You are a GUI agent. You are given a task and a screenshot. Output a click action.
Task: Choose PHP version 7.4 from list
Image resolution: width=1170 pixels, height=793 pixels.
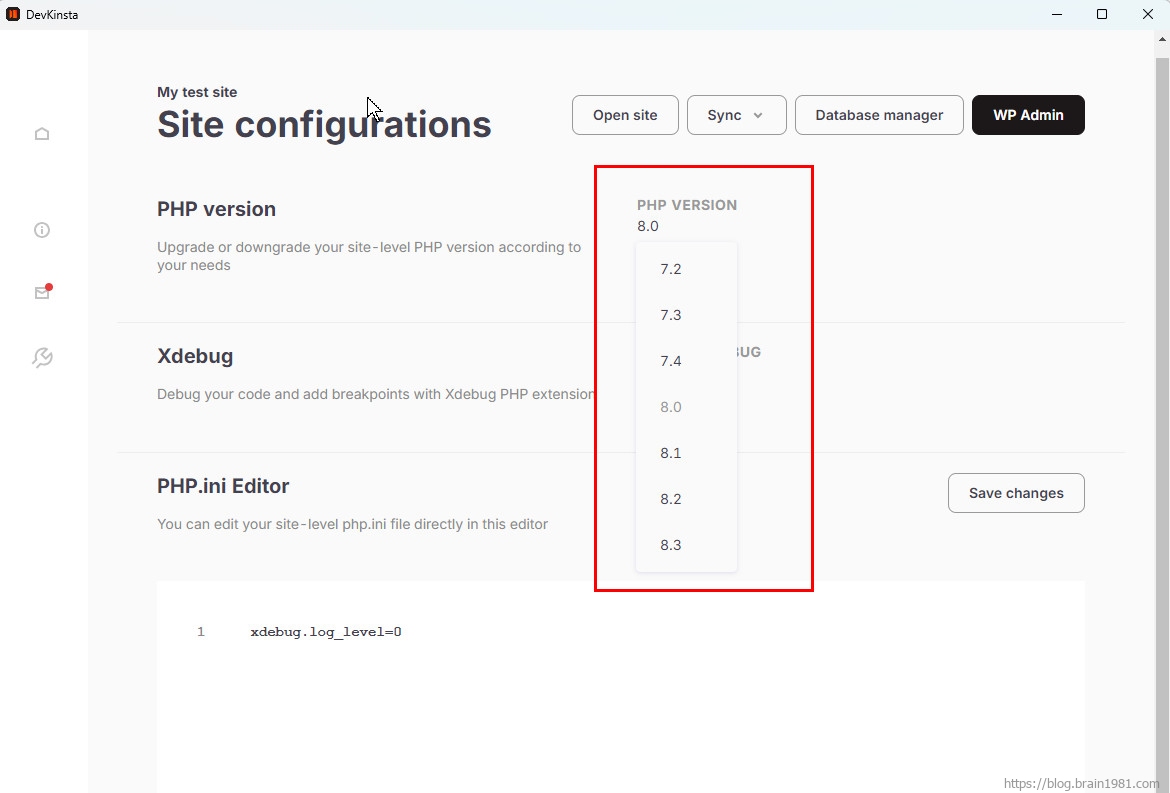click(x=686, y=361)
